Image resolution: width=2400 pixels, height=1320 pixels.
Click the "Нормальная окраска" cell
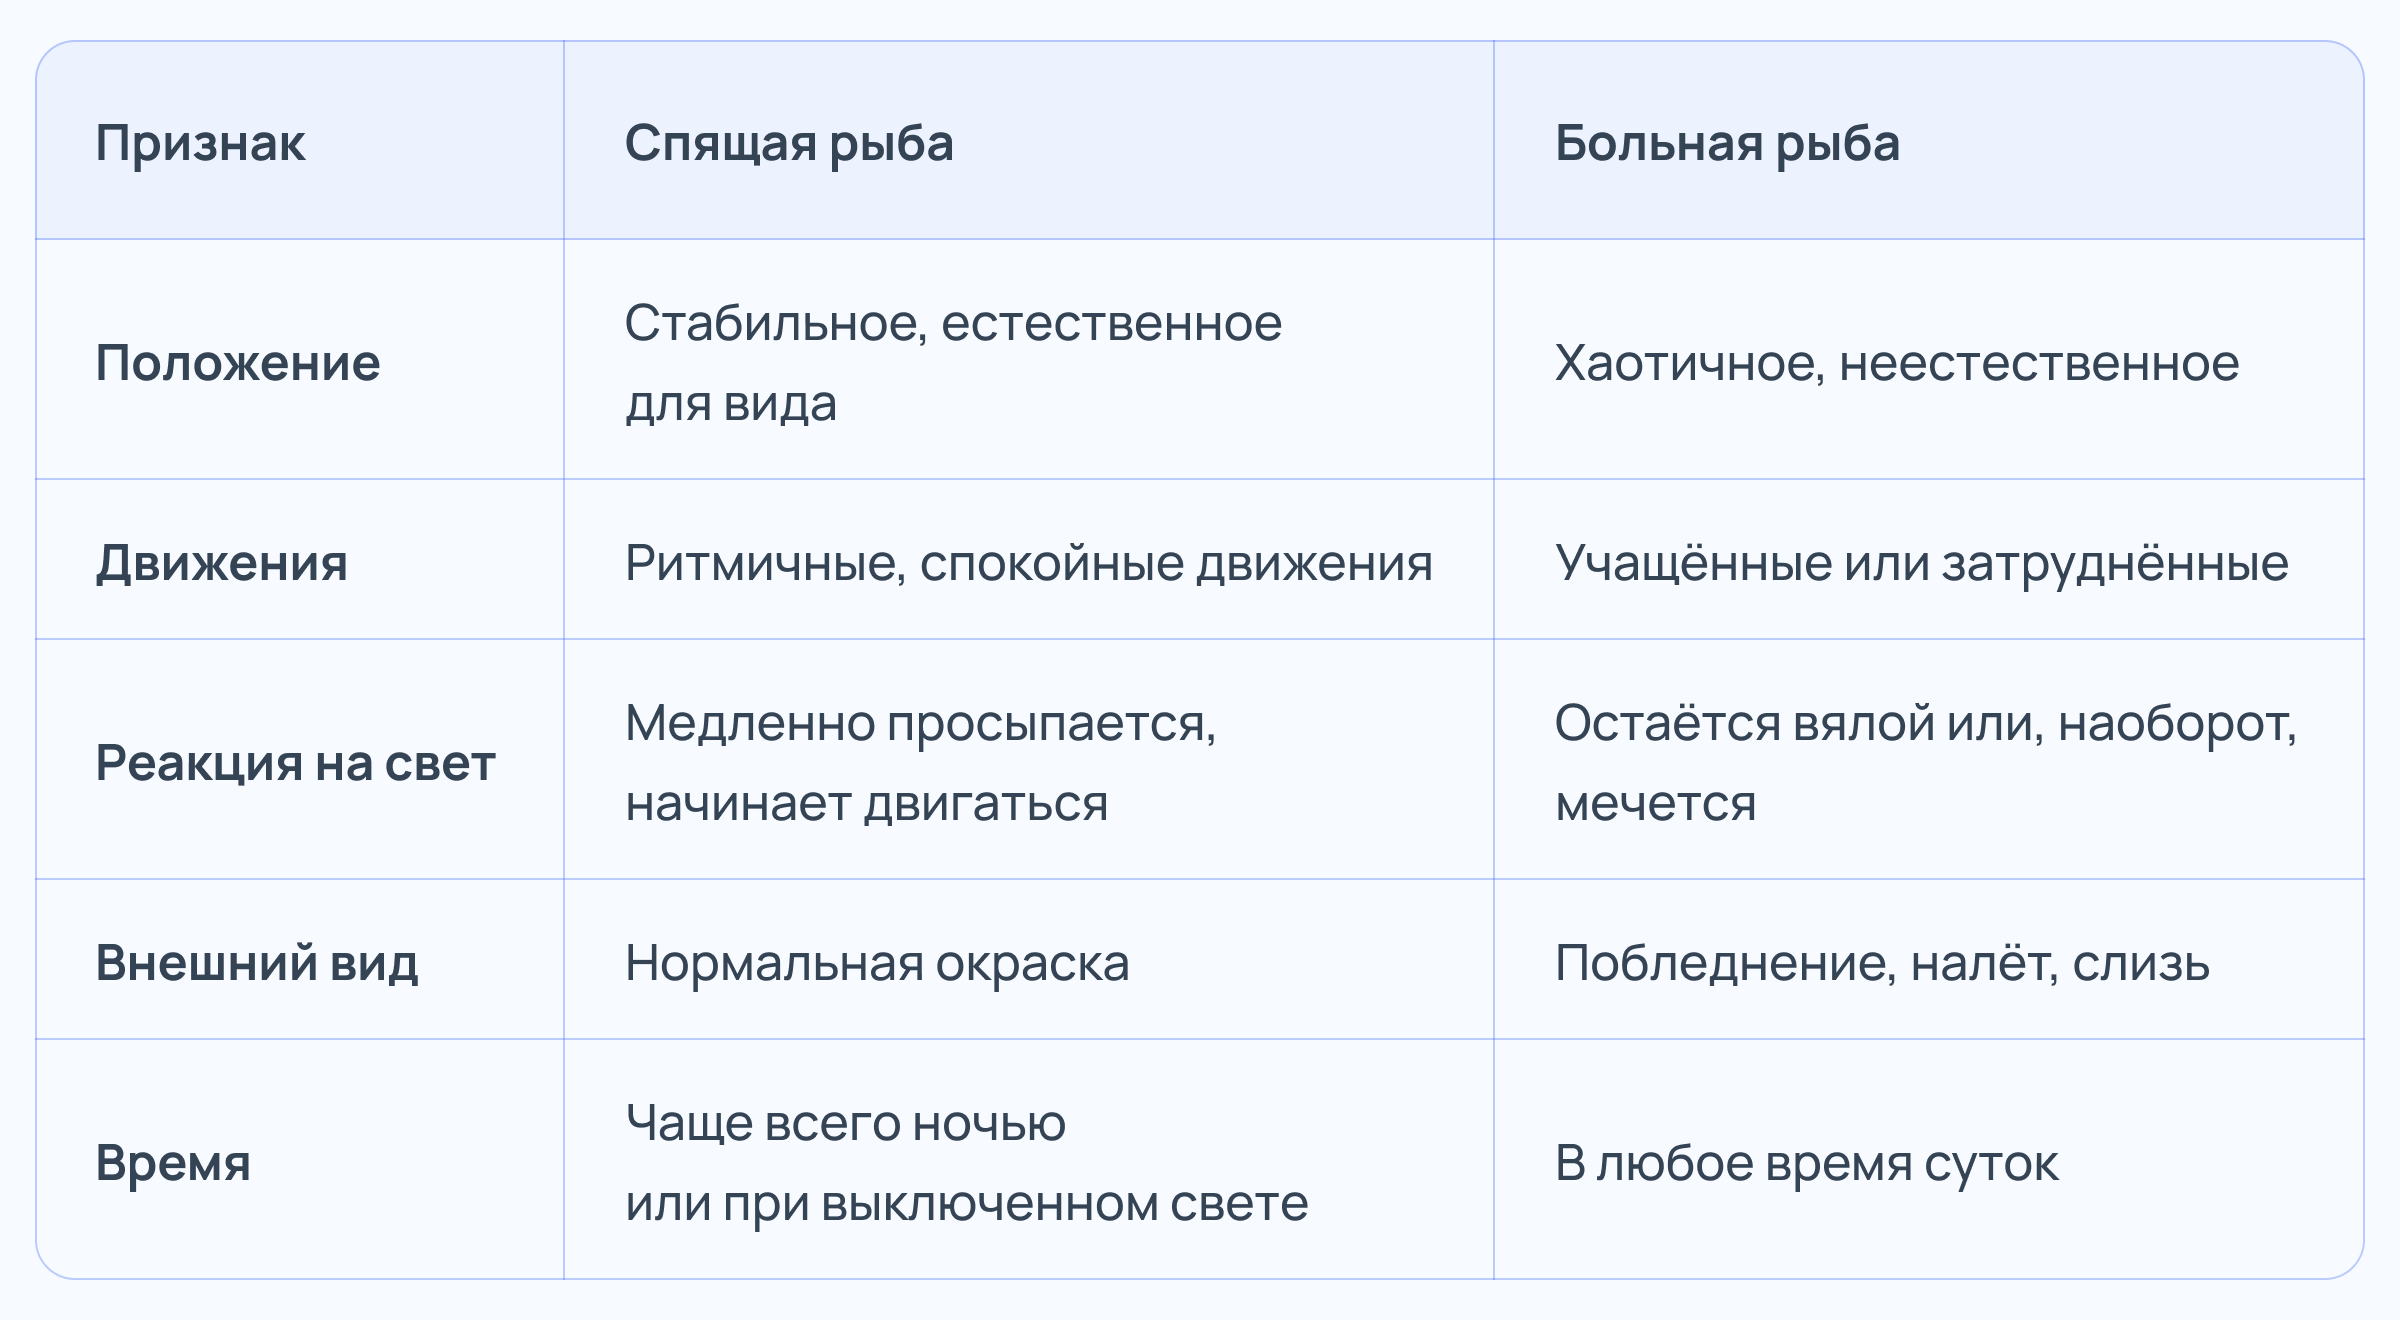(x=876, y=962)
